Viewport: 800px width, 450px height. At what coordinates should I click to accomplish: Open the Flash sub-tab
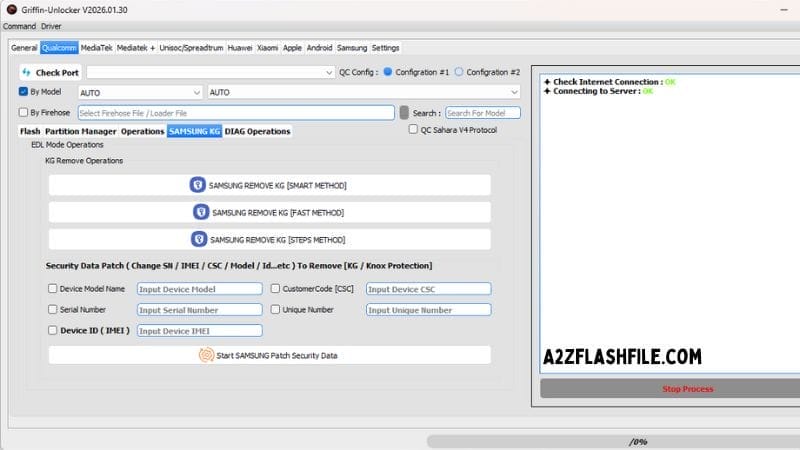(30, 131)
